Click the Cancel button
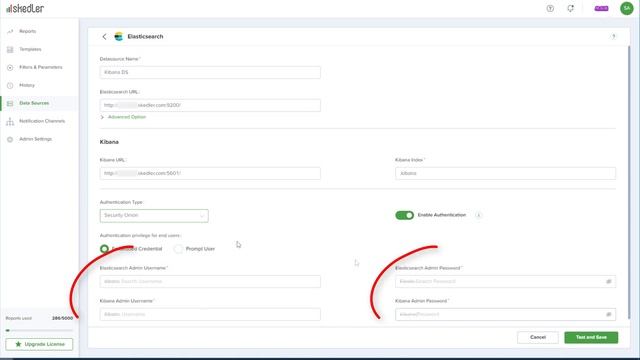The height and width of the screenshot is (360, 640). tap(538, 337)
